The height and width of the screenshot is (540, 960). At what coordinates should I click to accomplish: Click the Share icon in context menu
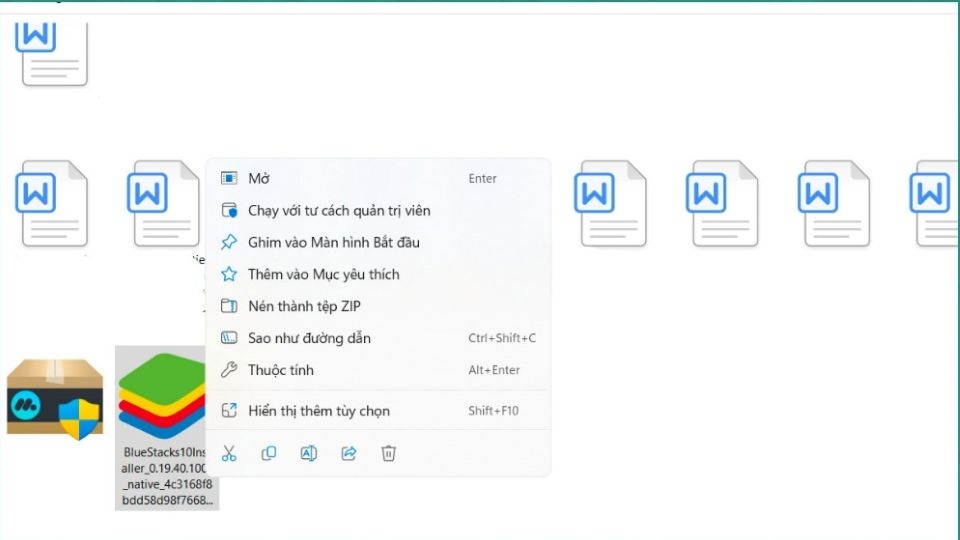pos(348,454)
